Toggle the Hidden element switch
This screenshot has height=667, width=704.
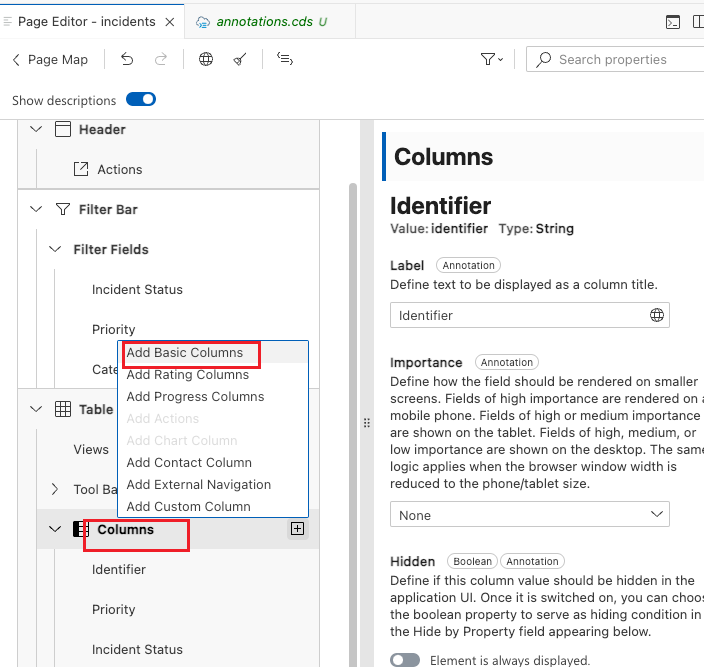pyautogui.click(x=405, y=660)
